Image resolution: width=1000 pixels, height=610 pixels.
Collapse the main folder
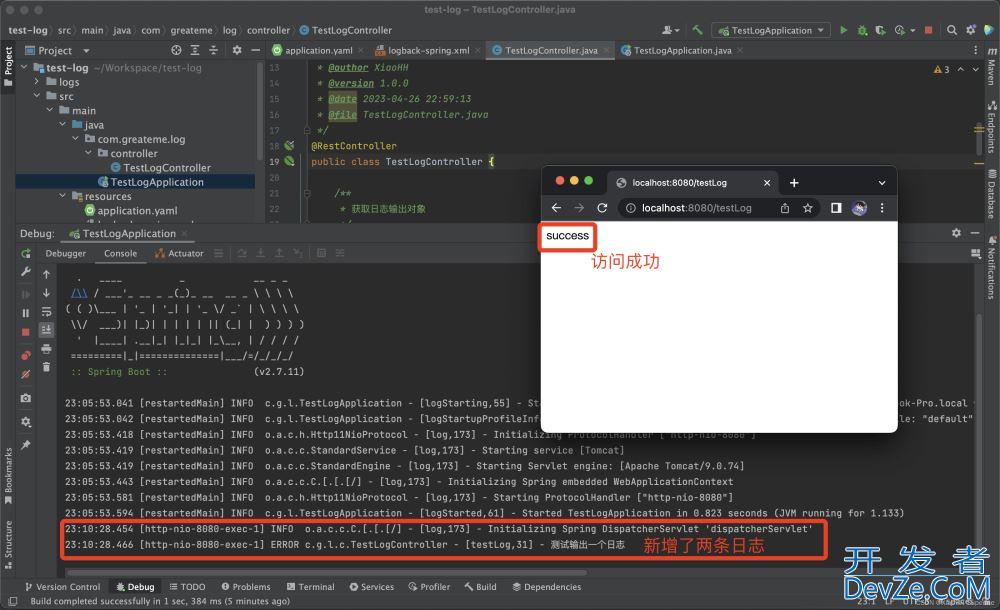(50, 110)
